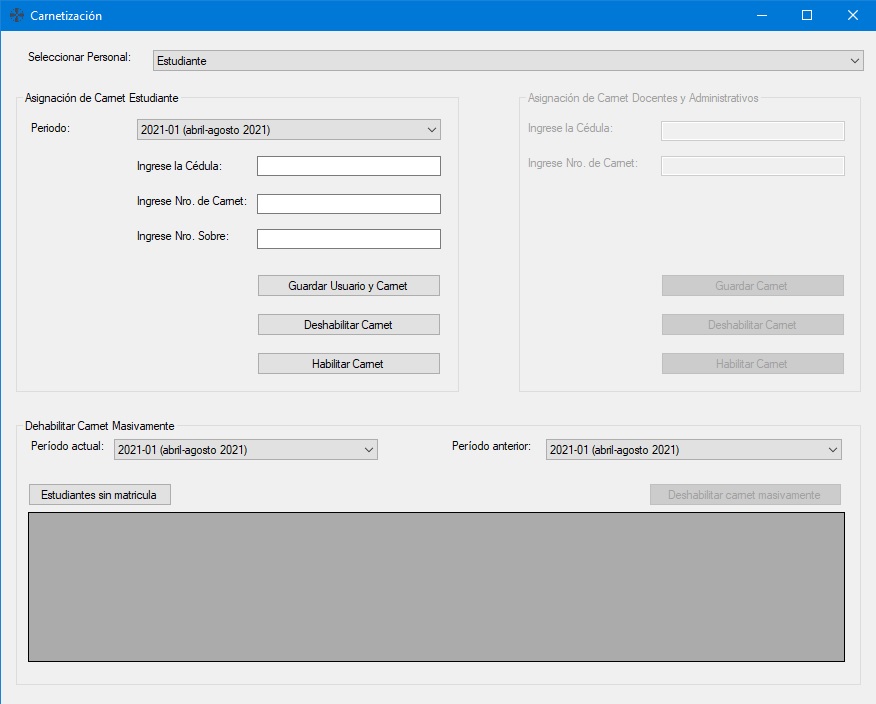
Task: Open the Período actual combo box
Action: coord(245,450)
